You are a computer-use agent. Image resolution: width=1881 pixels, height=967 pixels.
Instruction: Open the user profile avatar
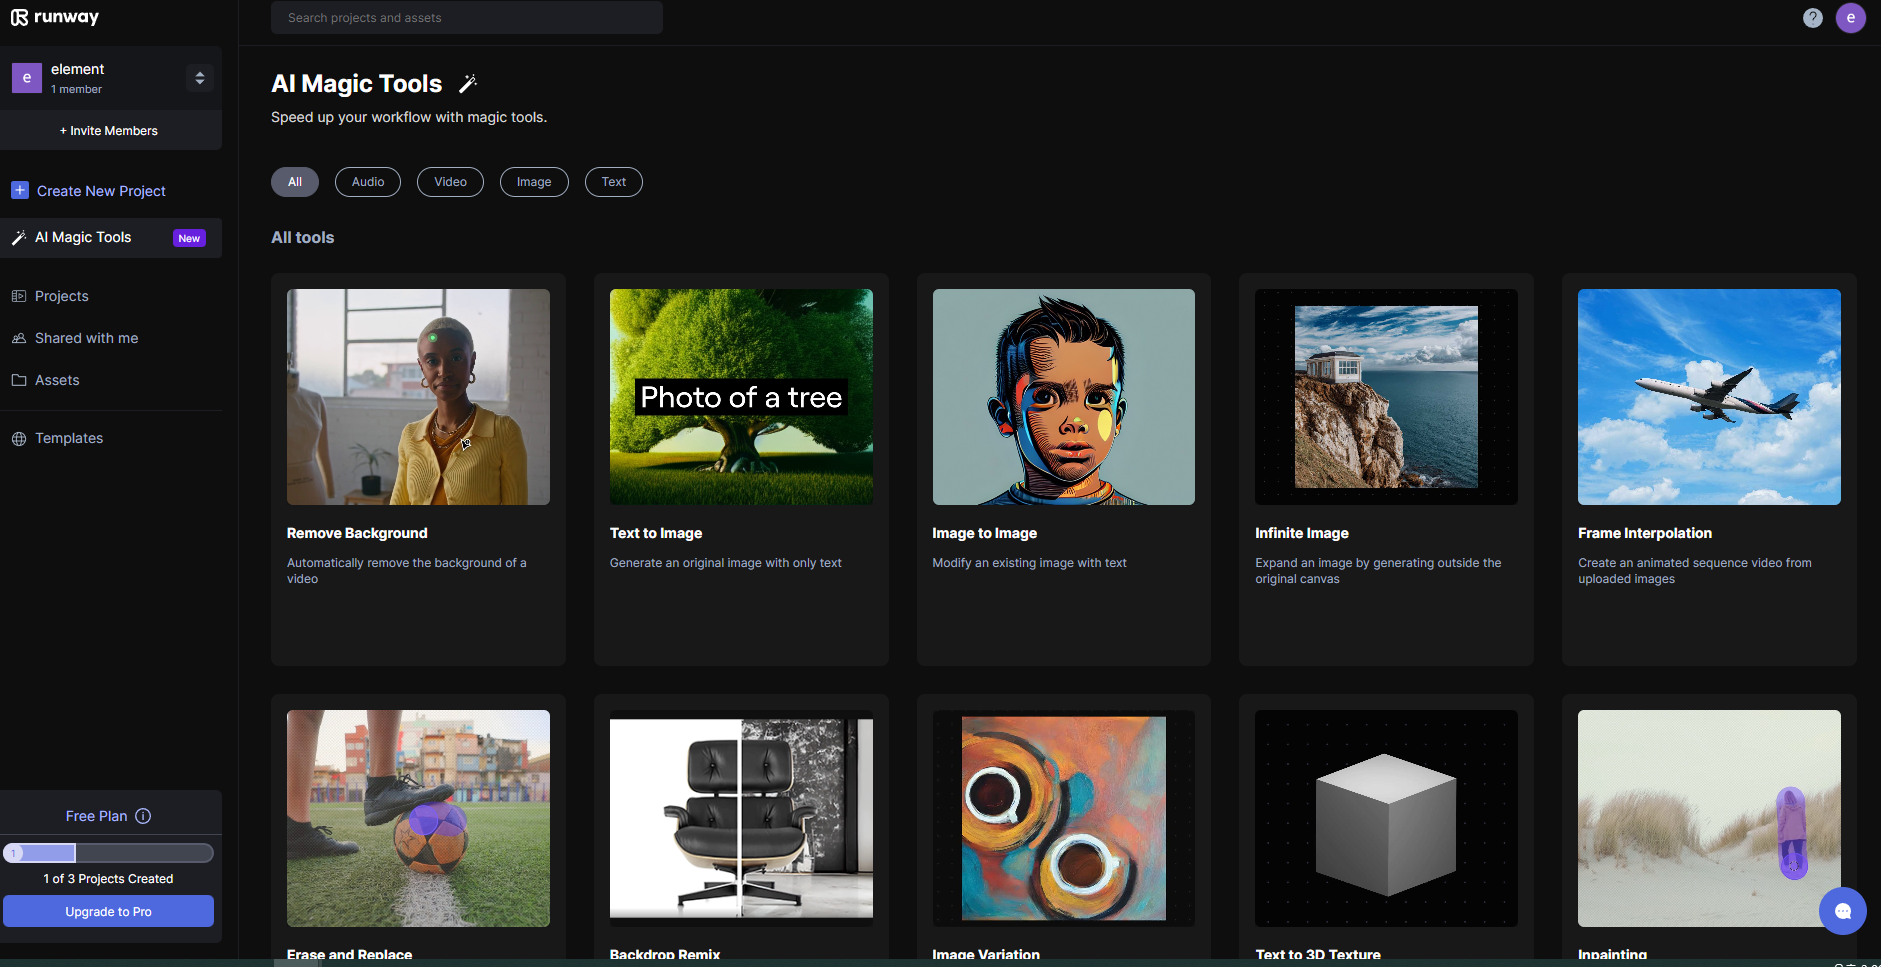point(1851,18)
